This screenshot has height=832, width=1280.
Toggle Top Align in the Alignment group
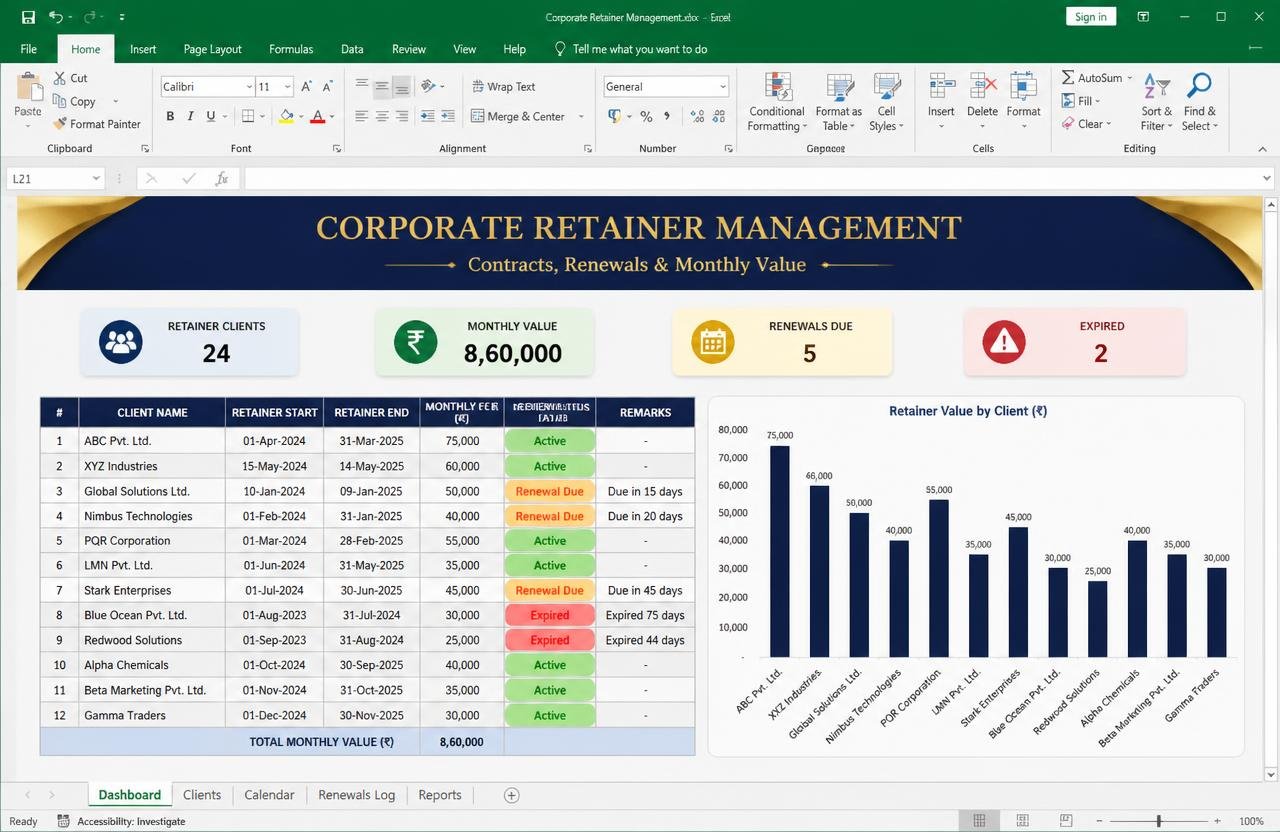[x=362, y=87]
